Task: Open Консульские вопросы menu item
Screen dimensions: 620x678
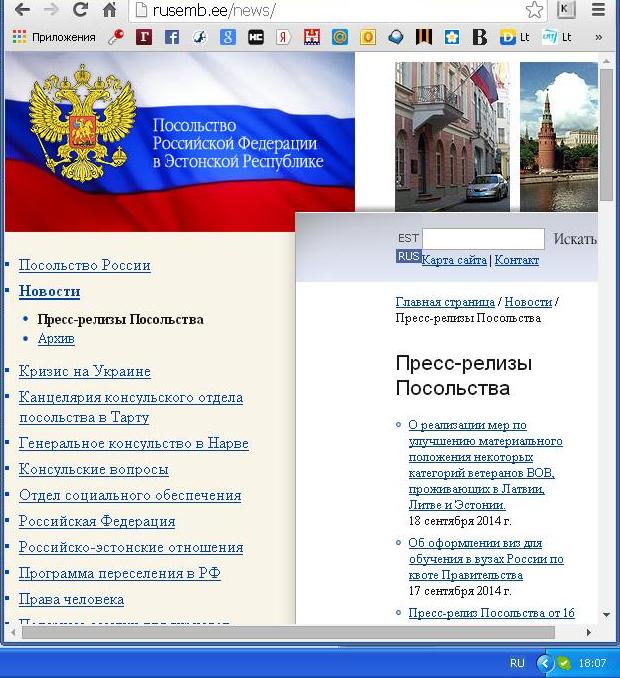Action: (94, 469)
